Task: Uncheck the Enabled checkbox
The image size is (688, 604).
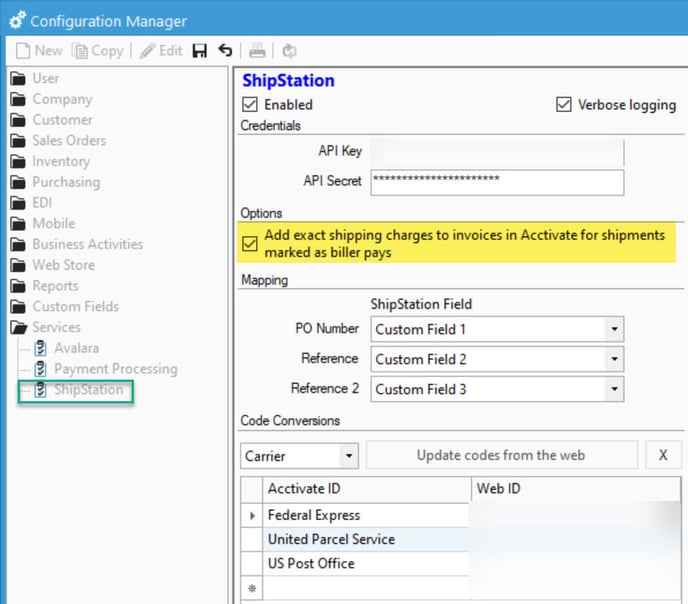Action: pos(250,105)
